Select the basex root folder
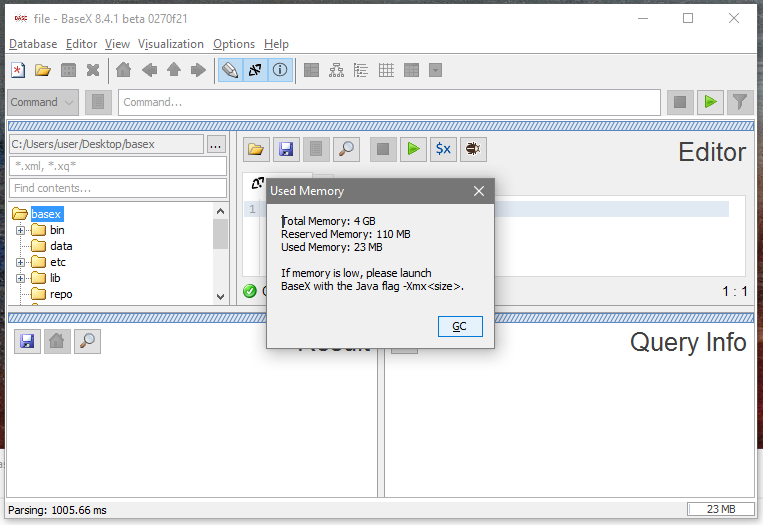 tap(46, 214)
